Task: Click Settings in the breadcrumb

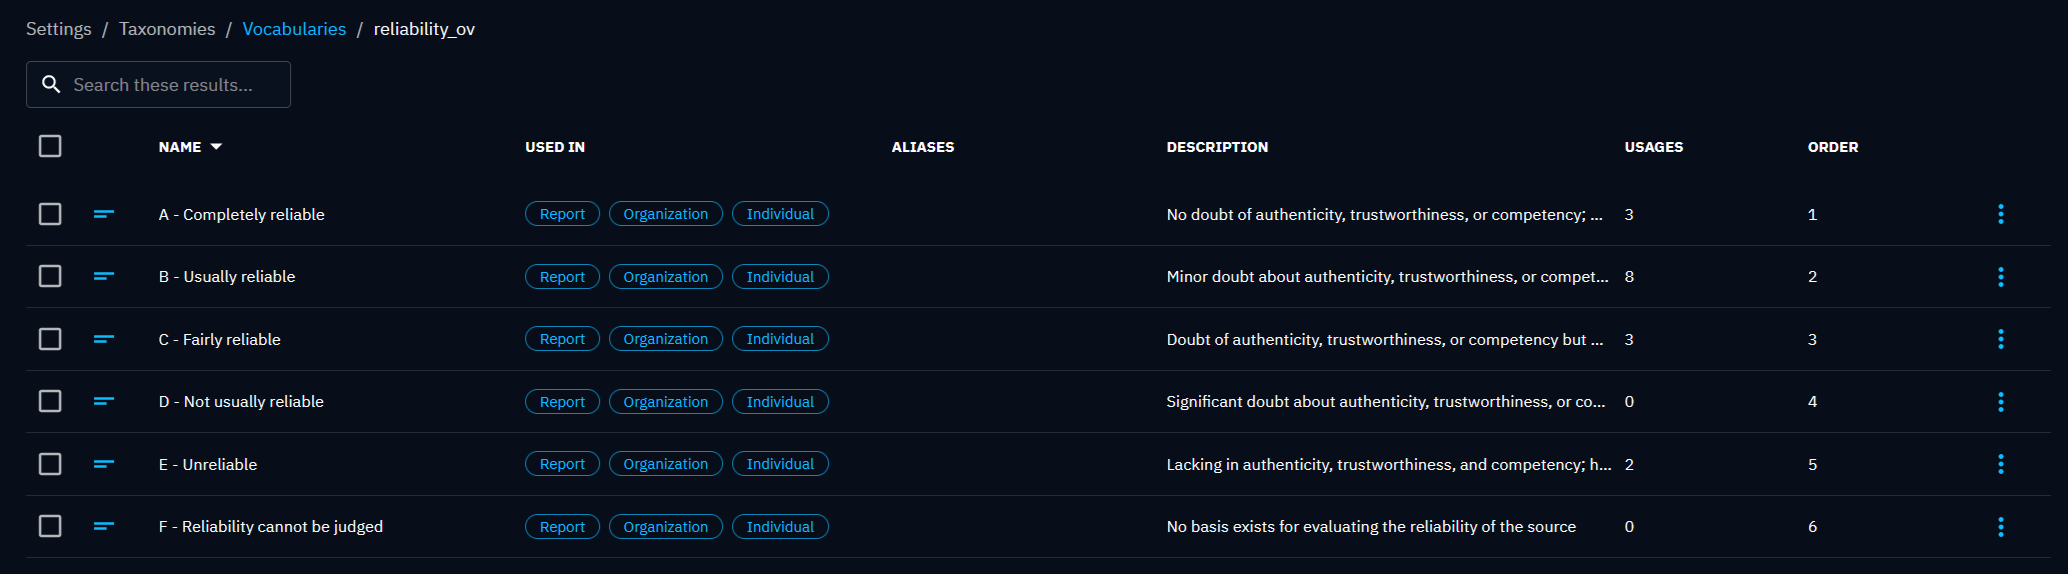Action: [x=58, y=29]
